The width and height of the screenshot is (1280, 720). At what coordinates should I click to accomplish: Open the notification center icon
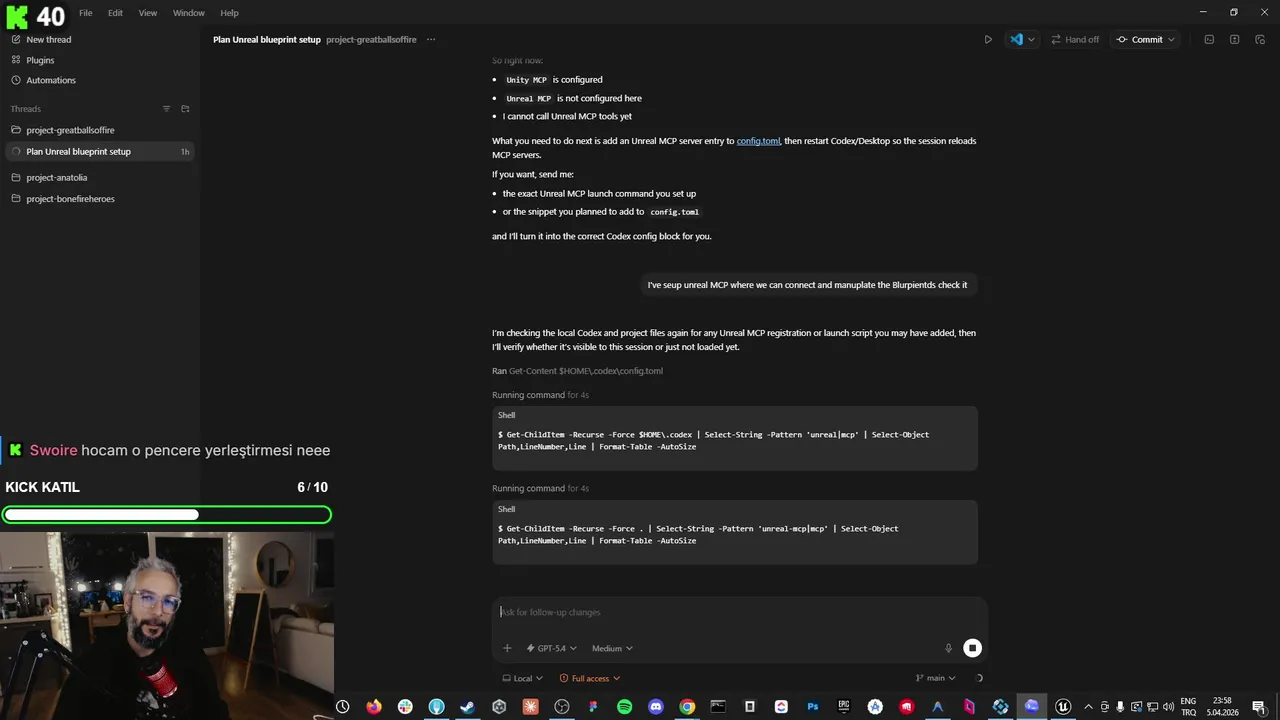1259,707
